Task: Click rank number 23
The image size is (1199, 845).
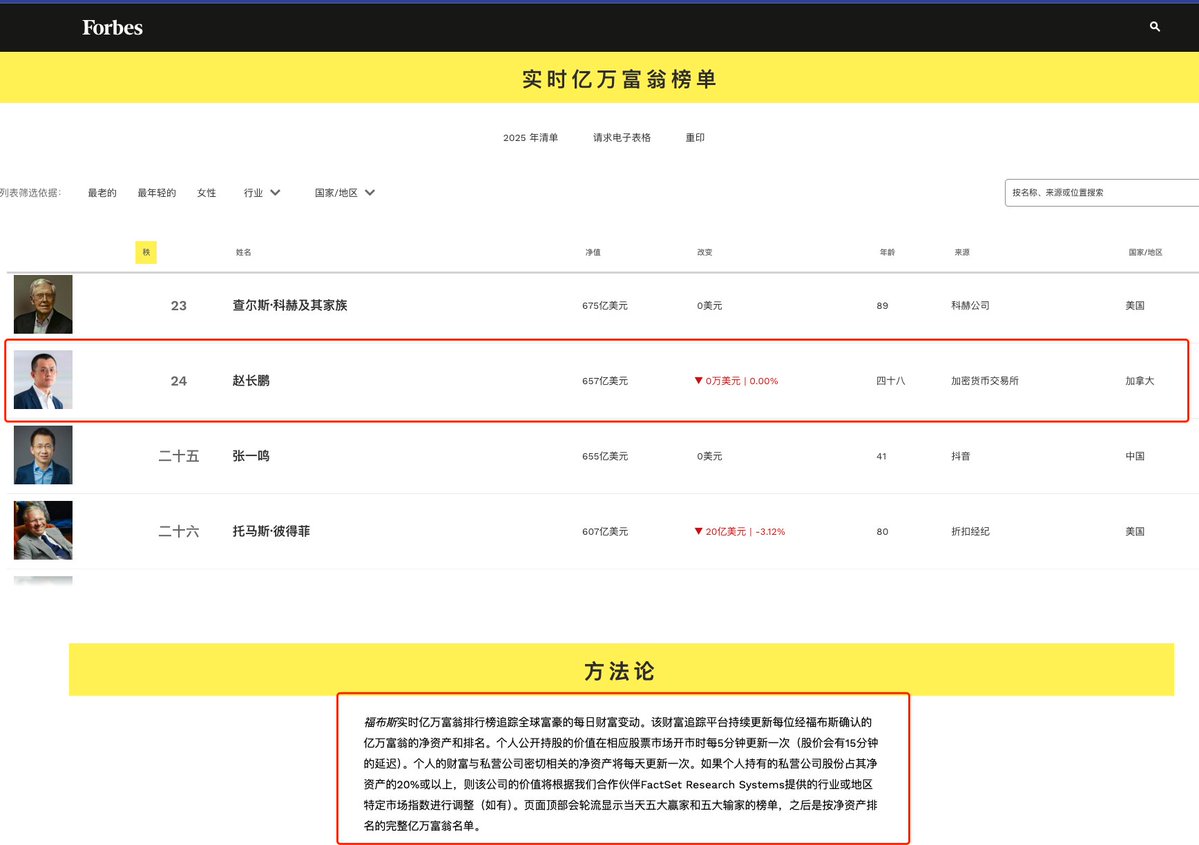Action: click(178, 306)
